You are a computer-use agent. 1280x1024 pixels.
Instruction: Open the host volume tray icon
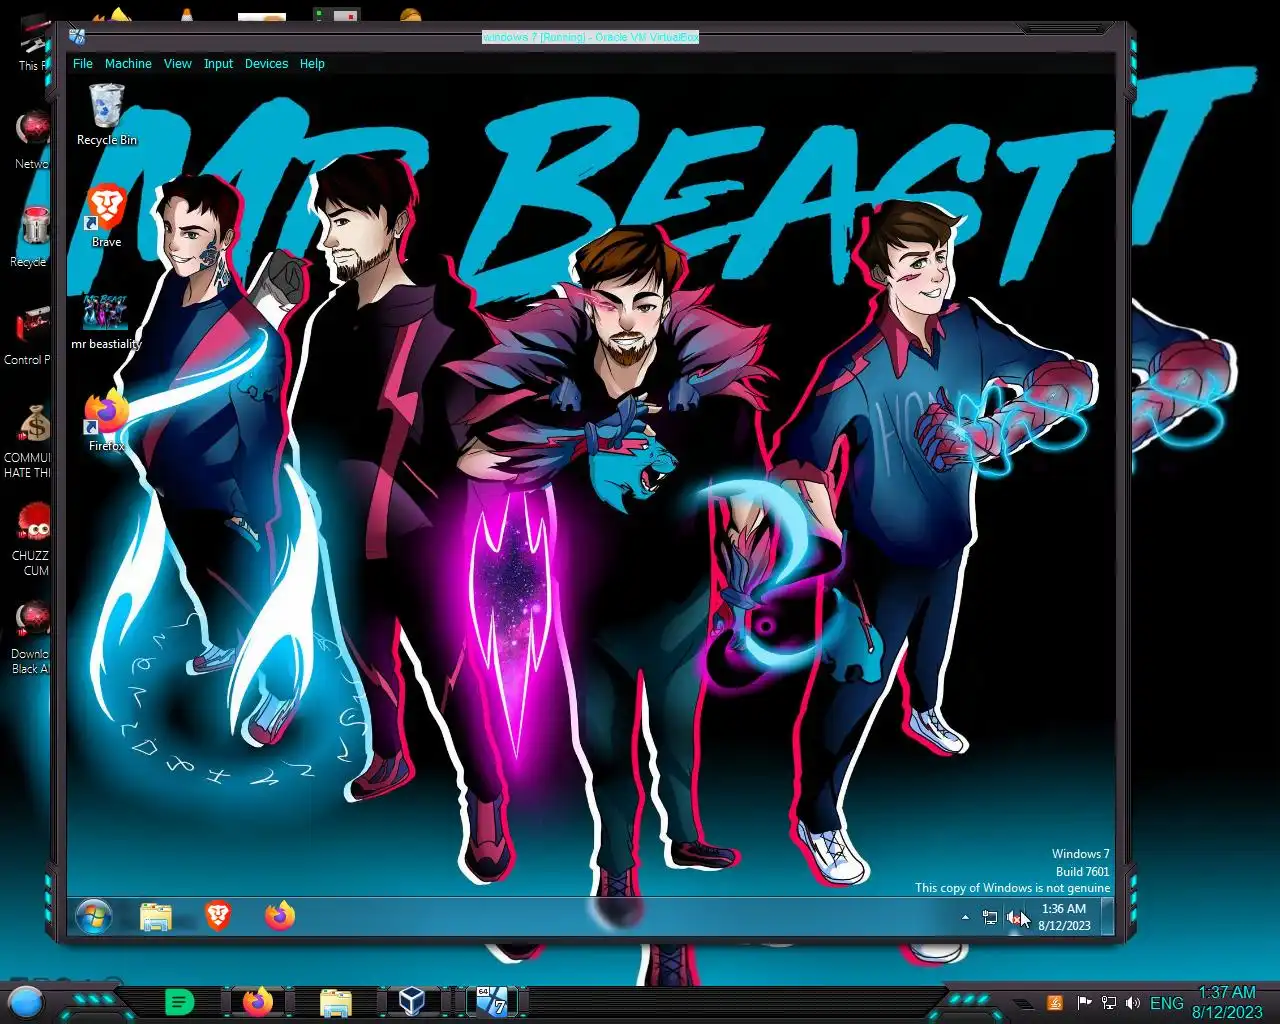[x=1133, y=1003]
